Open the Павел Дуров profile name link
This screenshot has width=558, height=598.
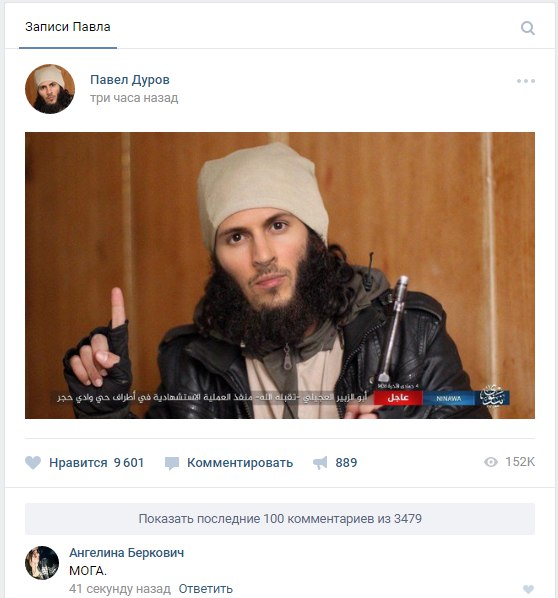130,80
